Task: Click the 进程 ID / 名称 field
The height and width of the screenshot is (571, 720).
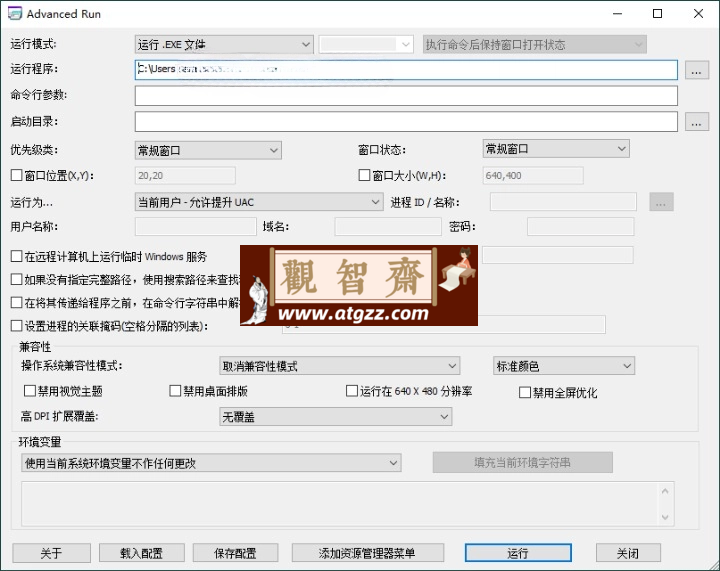Action: pos(563,202)
